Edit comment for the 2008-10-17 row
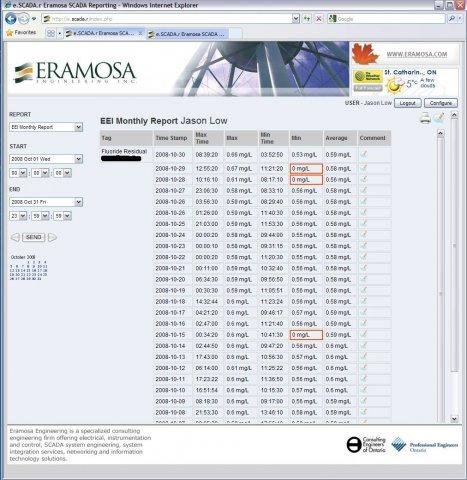Screen dimensions: 467x480 click(364, 312)
